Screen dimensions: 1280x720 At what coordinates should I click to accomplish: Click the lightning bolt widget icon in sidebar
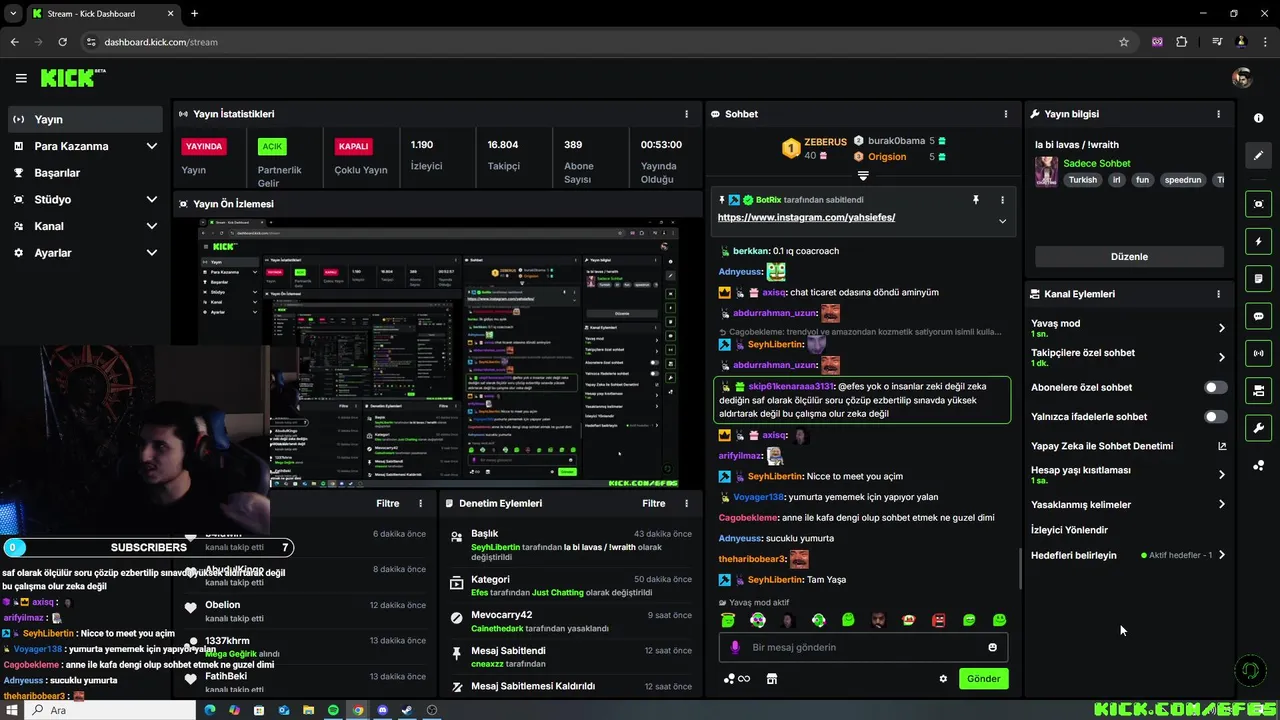[x=1258, y=241]
